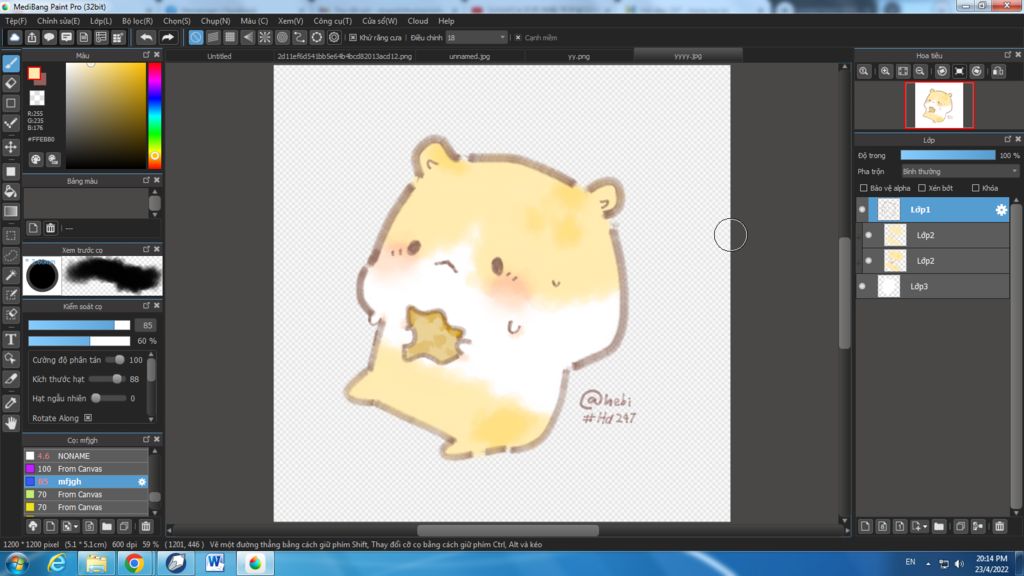This screenshot has height=576, width=1024.
Task: Open mfjgh brush settings gear
Action: tap(142, 482)
